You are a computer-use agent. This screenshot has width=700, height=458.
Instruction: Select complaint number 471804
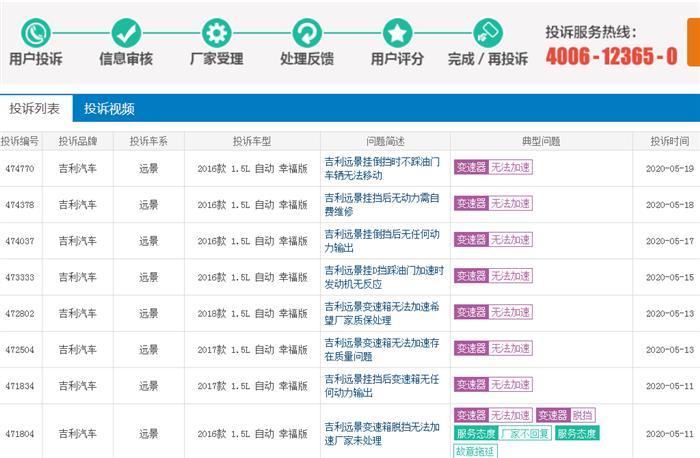click(20, 433)
